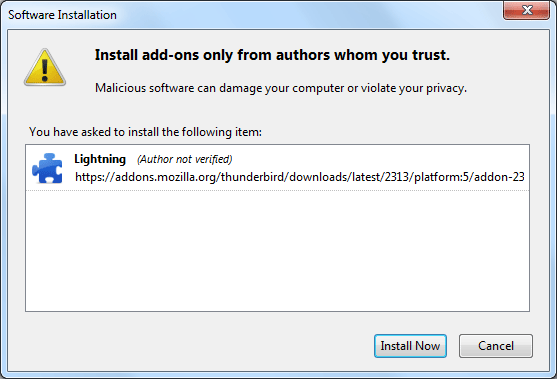
Task: Click the "Software Installation" title text
Action: [x=62, y=15]
